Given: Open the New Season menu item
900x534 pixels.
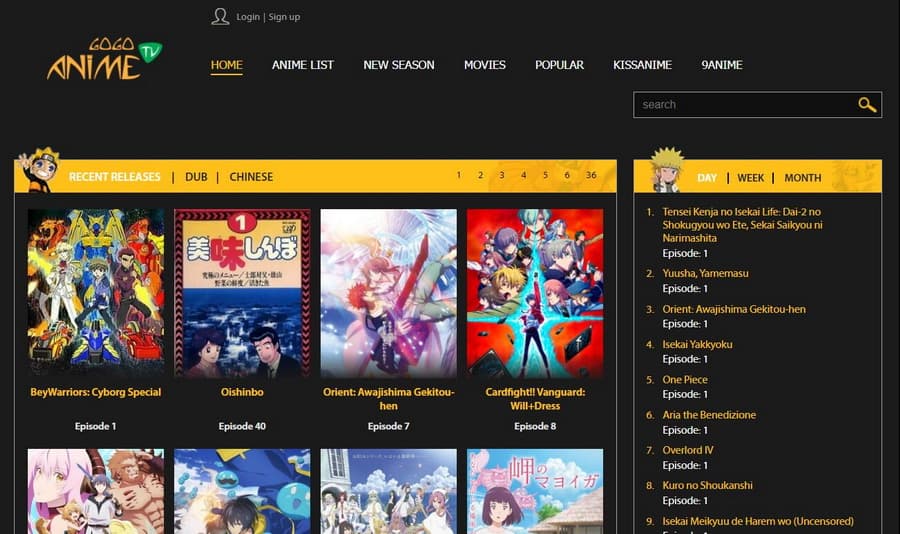Looking at the screenshot, I should pos(398,65).
